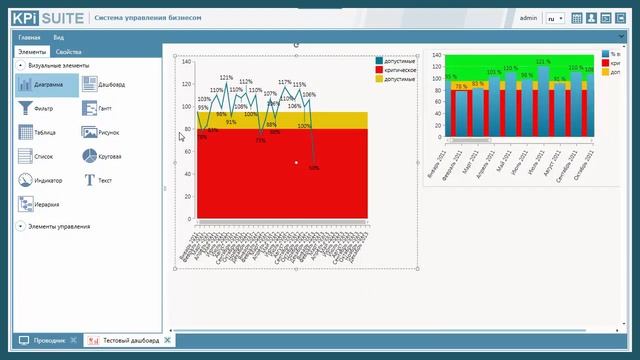
Task: Collapse the ribbon with the chevron
Action: click(x=621, y=37)
